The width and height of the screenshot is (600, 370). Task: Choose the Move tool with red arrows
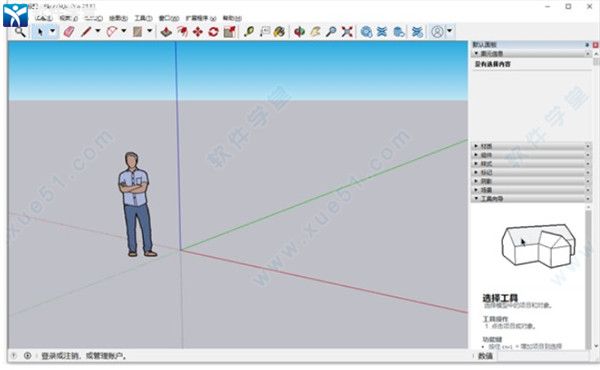pos(197,32)
